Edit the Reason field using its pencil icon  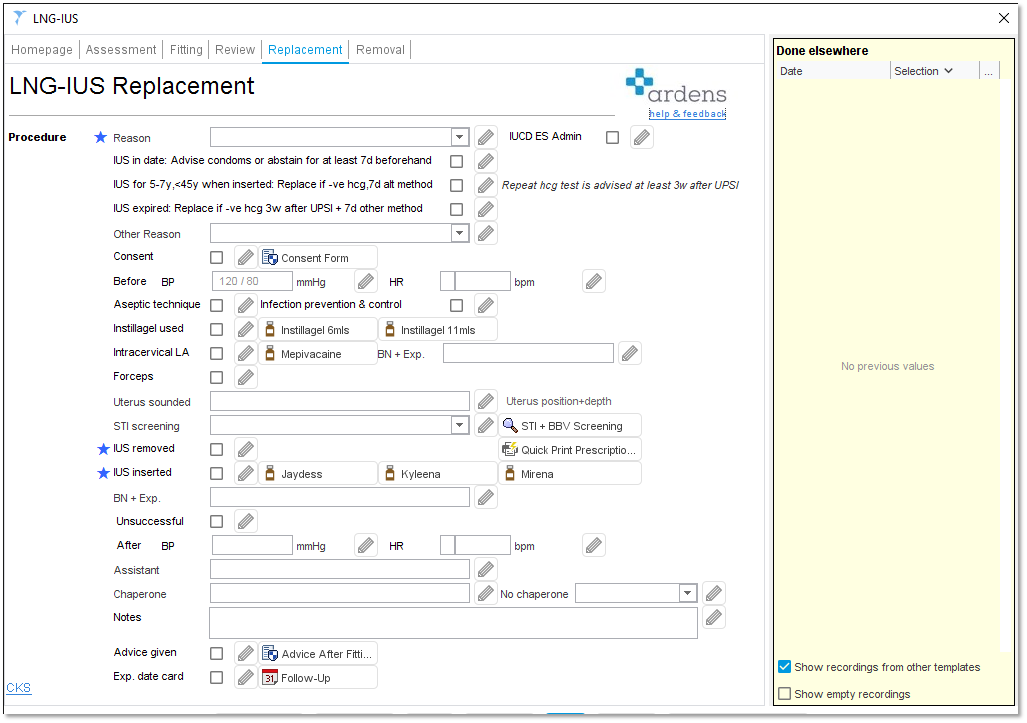coord(486,136)
